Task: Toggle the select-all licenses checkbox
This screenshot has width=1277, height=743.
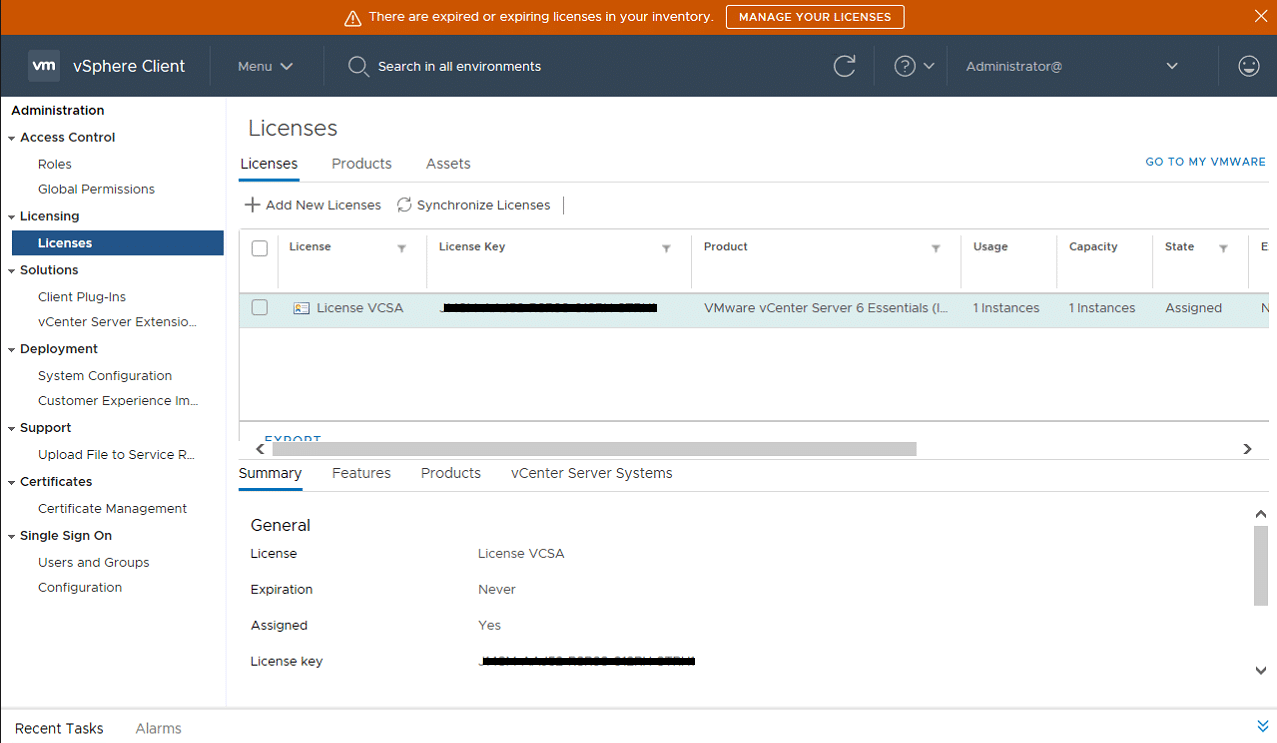Action: (x=260, y=248)
